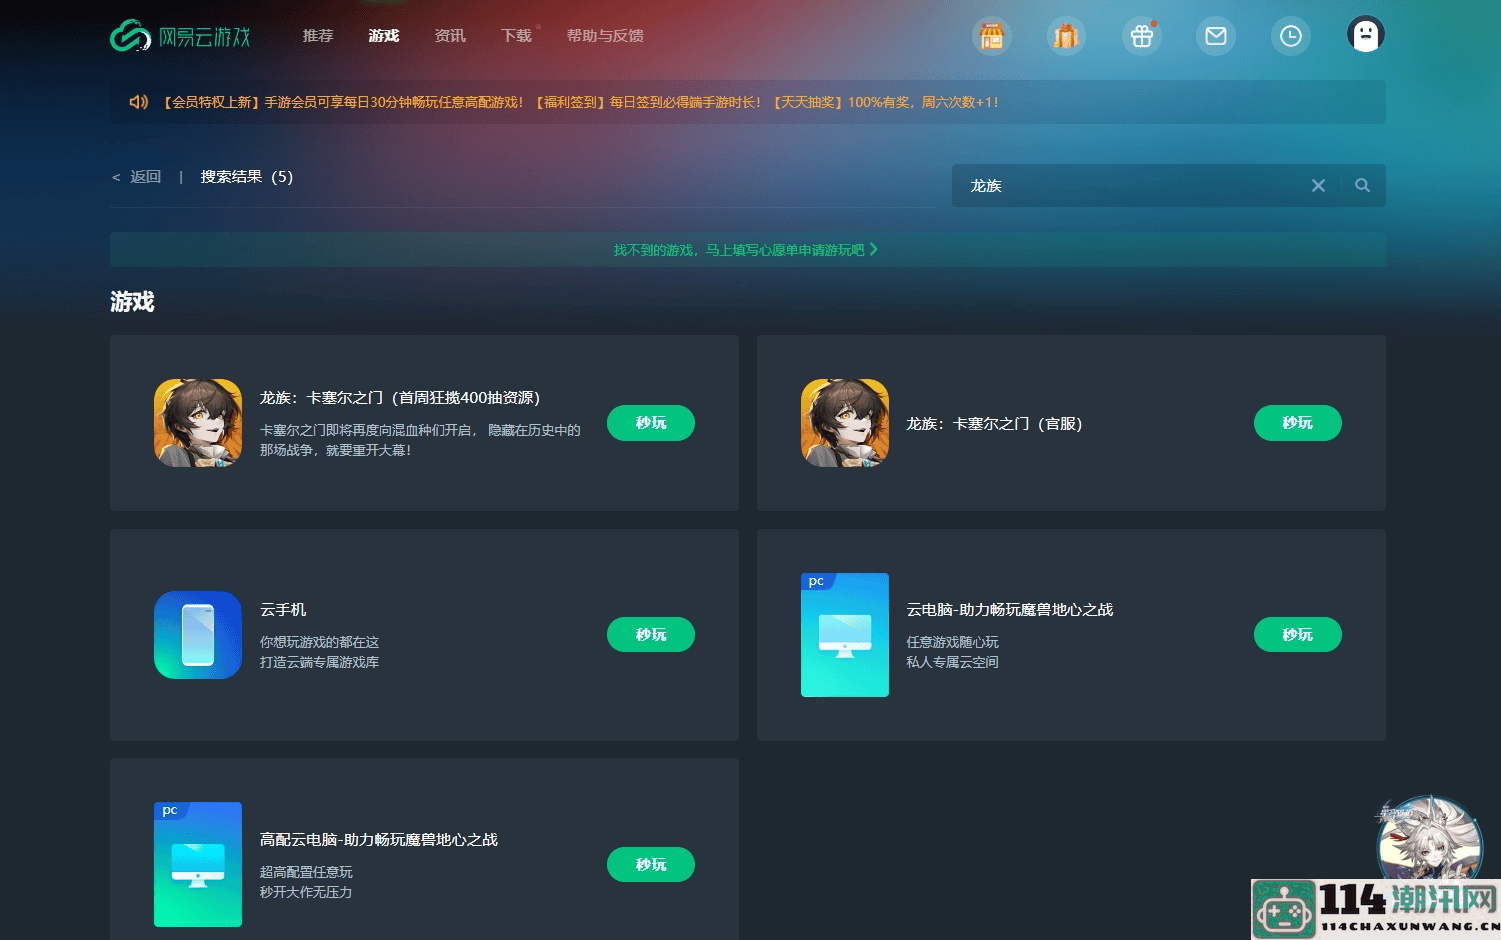Go back via 返回 link

click(137, 177)
